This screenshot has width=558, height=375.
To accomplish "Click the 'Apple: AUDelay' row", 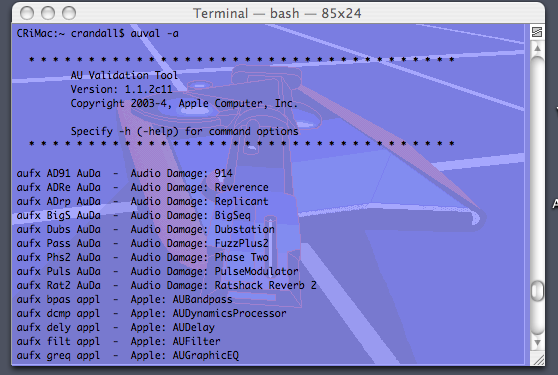I will click(x=116, y=327).
